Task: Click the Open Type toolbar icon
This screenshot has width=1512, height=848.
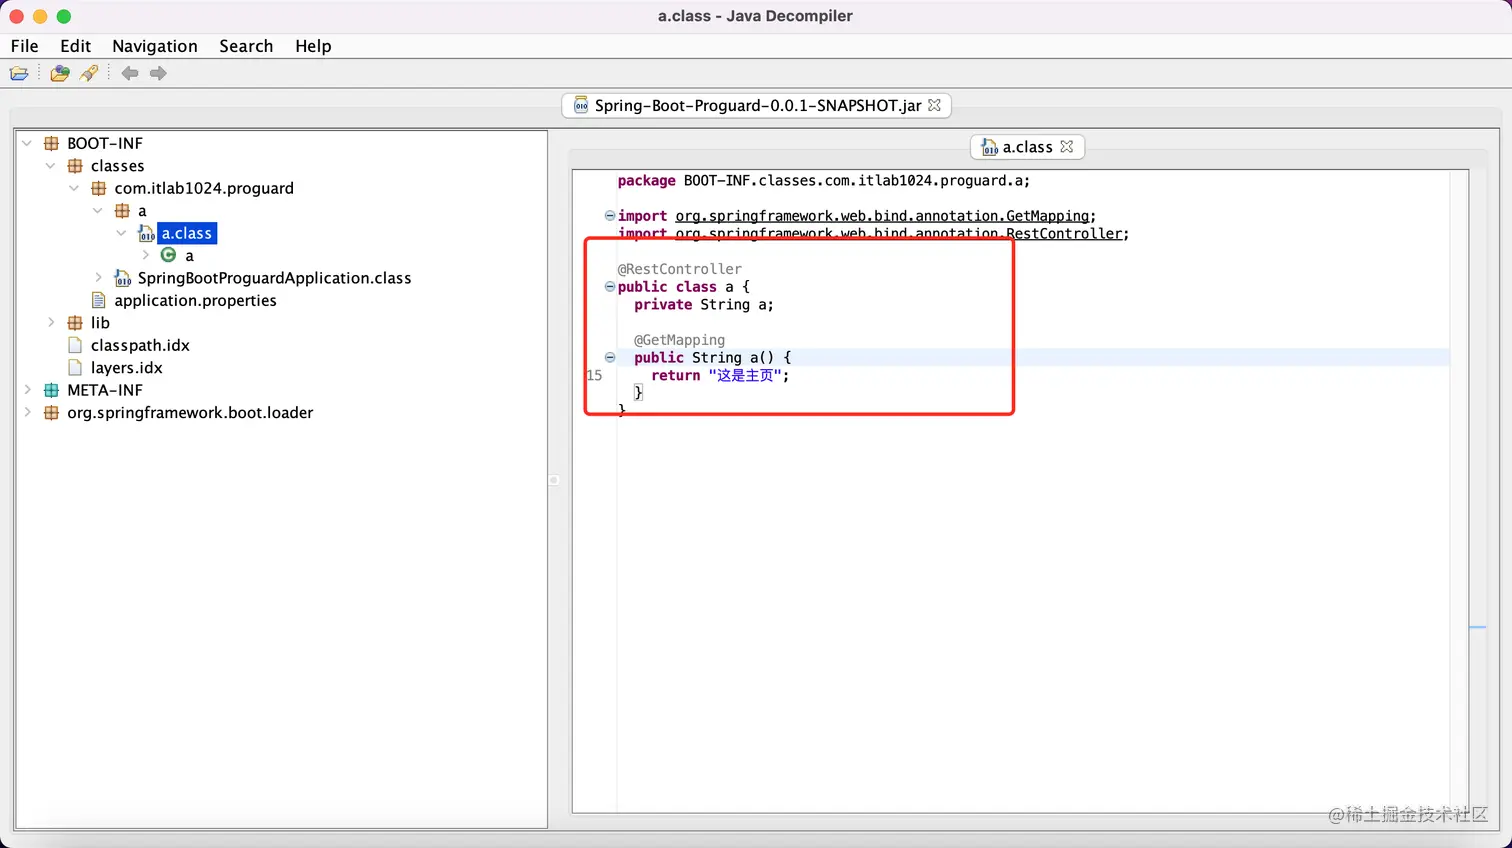Action: point(60,73)
